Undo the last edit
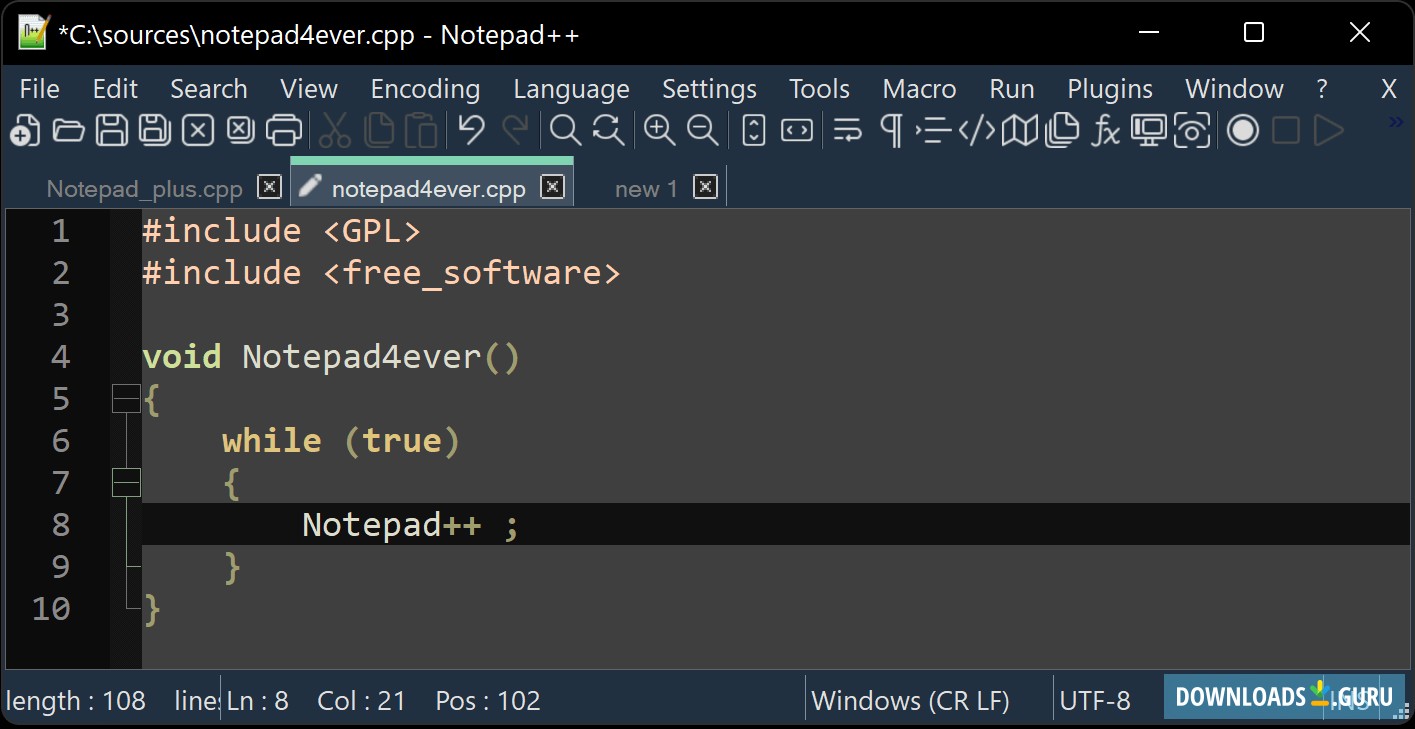The image size is (1415, 729). [472, 131]
